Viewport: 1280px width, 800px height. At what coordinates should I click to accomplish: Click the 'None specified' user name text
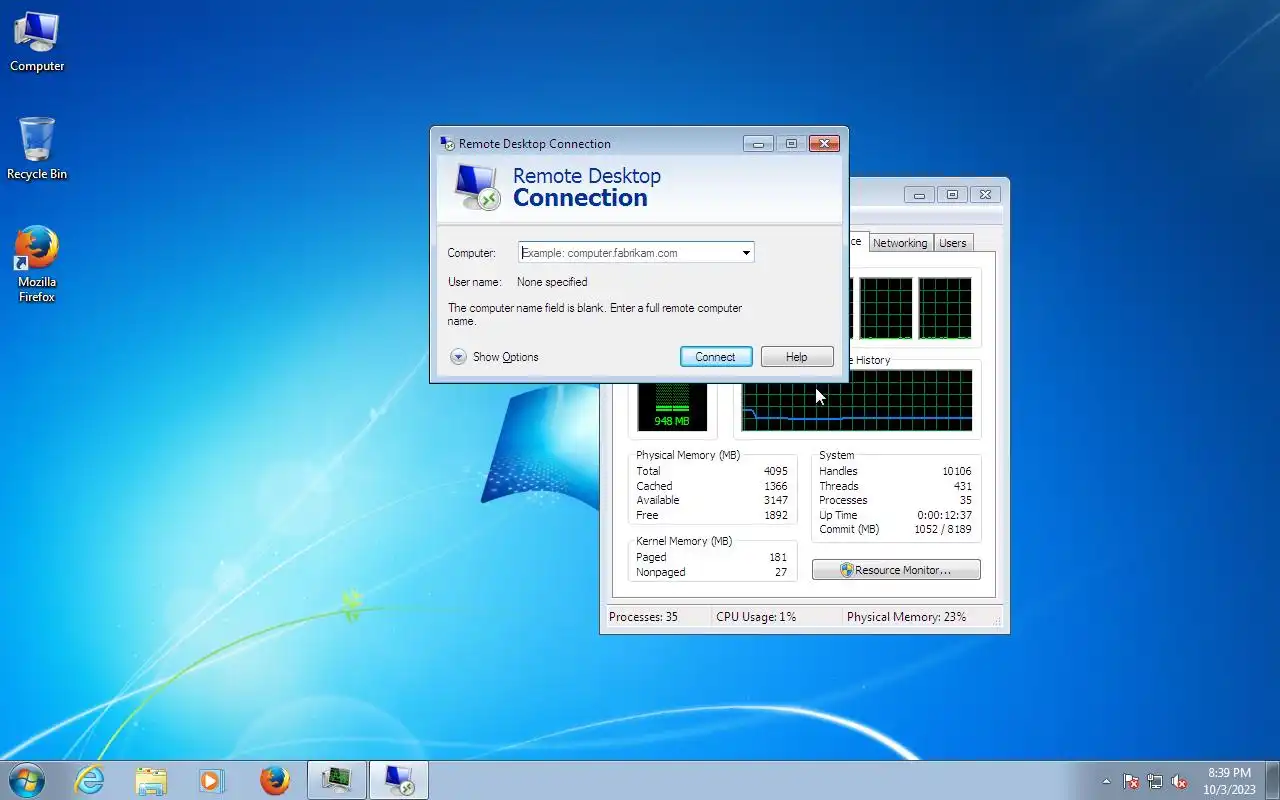[x=552, y=282]
